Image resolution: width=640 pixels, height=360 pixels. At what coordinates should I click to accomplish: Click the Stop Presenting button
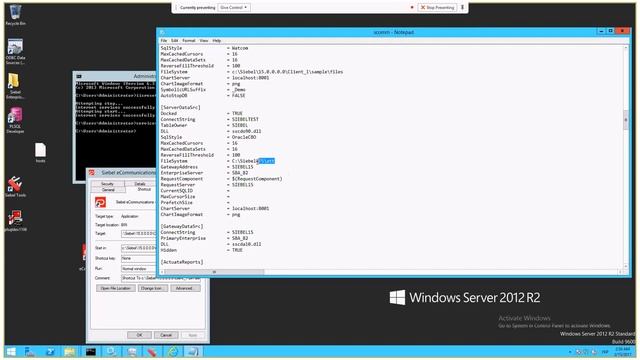click(x=437, y=7)
